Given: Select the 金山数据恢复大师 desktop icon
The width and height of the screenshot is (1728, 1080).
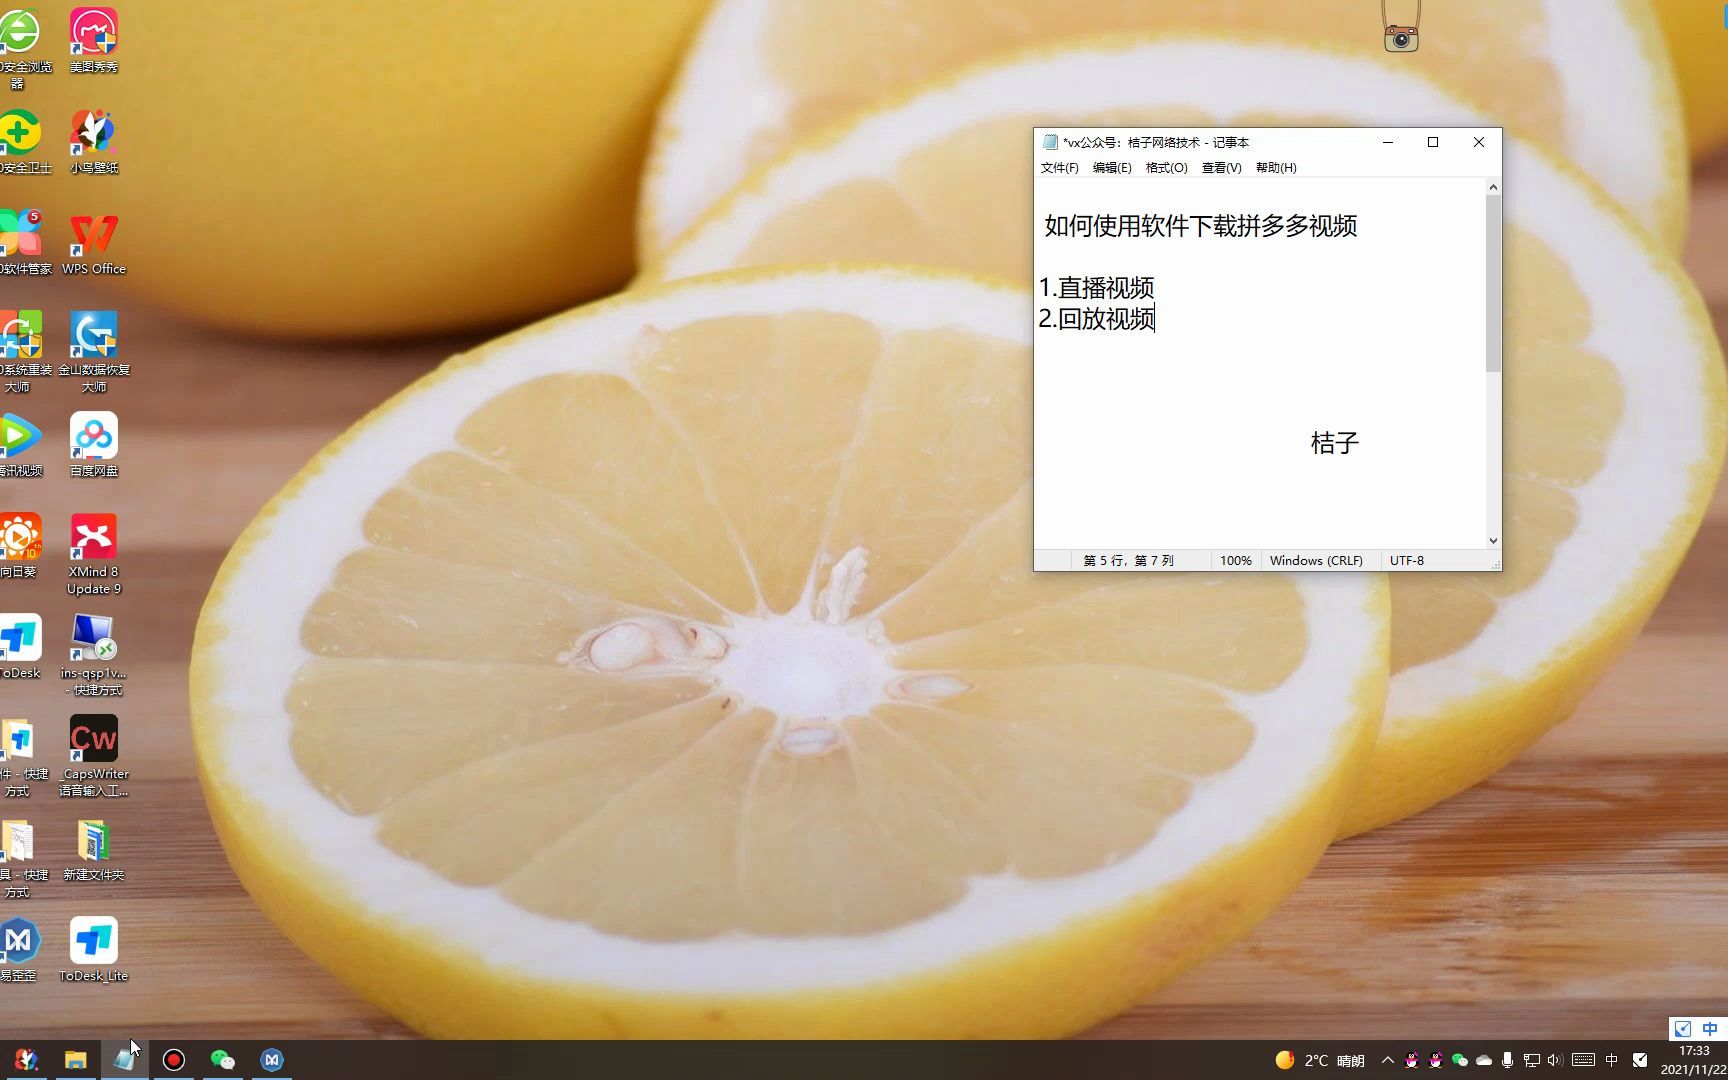Looking at the screenshot, I should [94, 352].
